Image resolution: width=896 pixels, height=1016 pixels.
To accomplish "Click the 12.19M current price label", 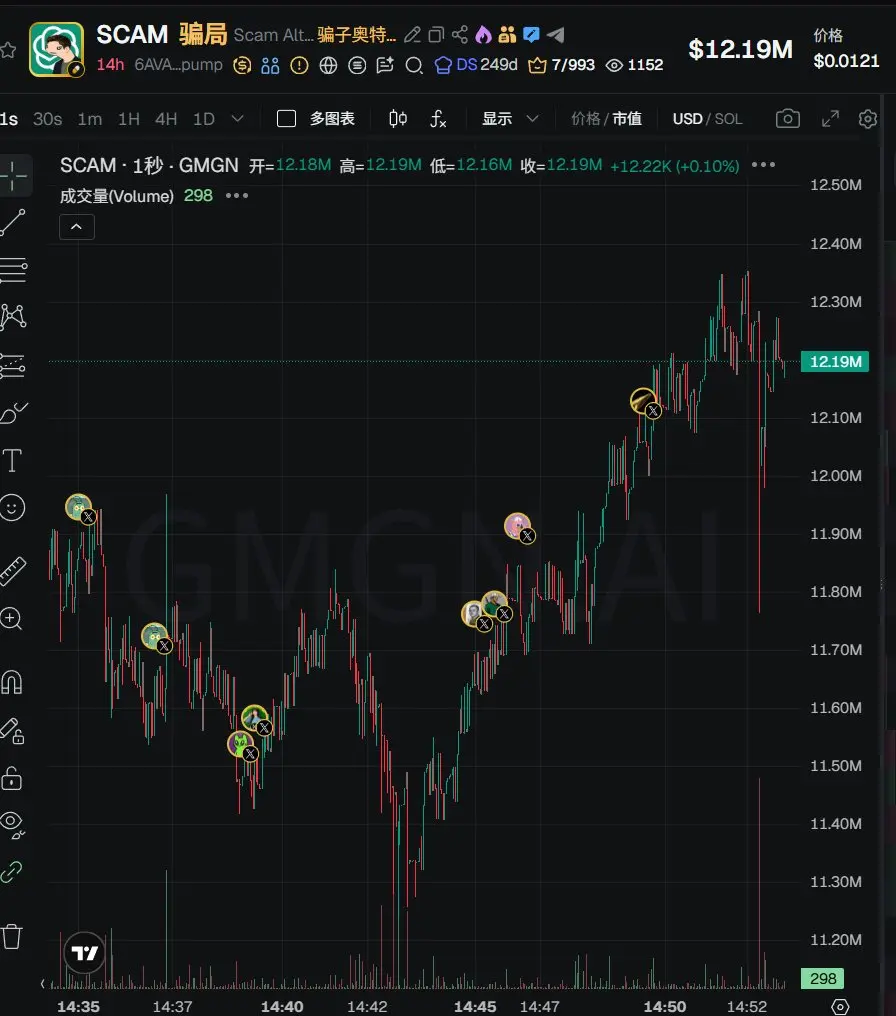I will point(835,362).
